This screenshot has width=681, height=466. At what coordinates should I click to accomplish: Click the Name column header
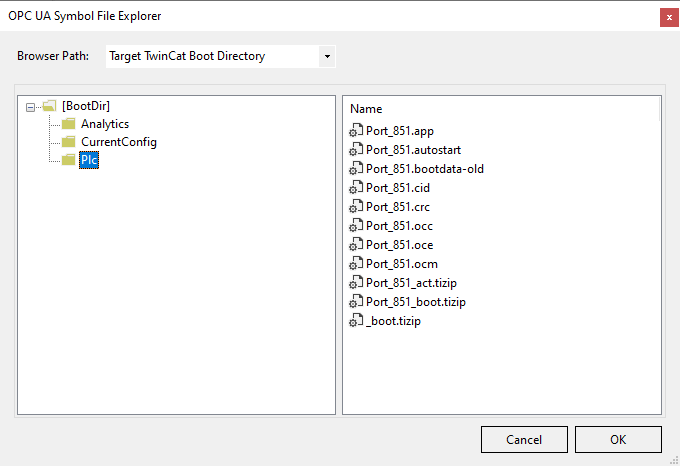366,109
